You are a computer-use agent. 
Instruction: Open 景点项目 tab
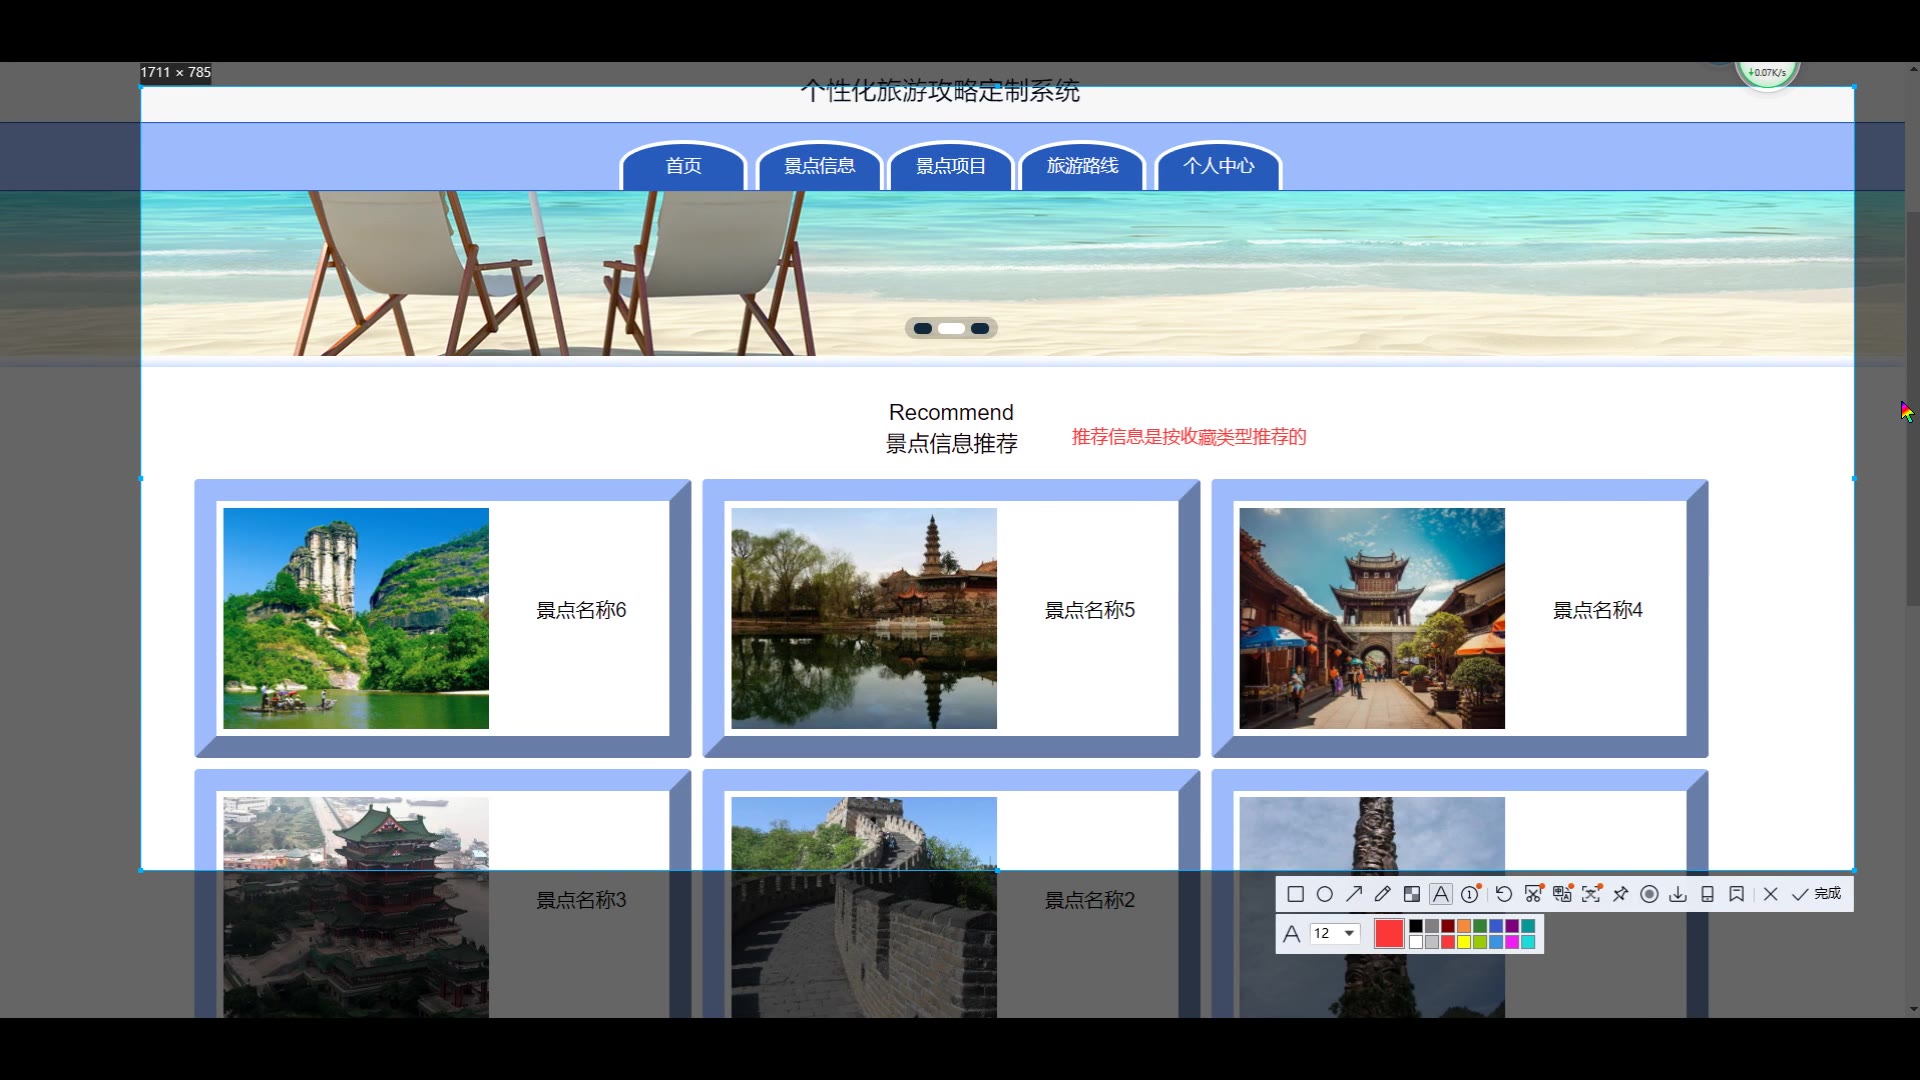(951, 166)
